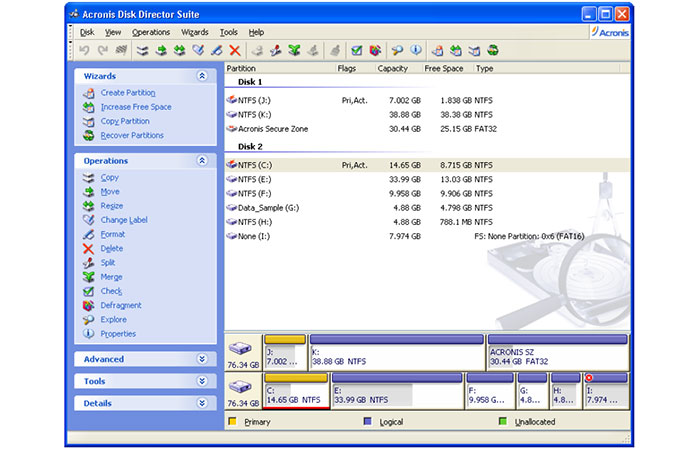Click the Change Label icon in the toolbar

(198, 50)
